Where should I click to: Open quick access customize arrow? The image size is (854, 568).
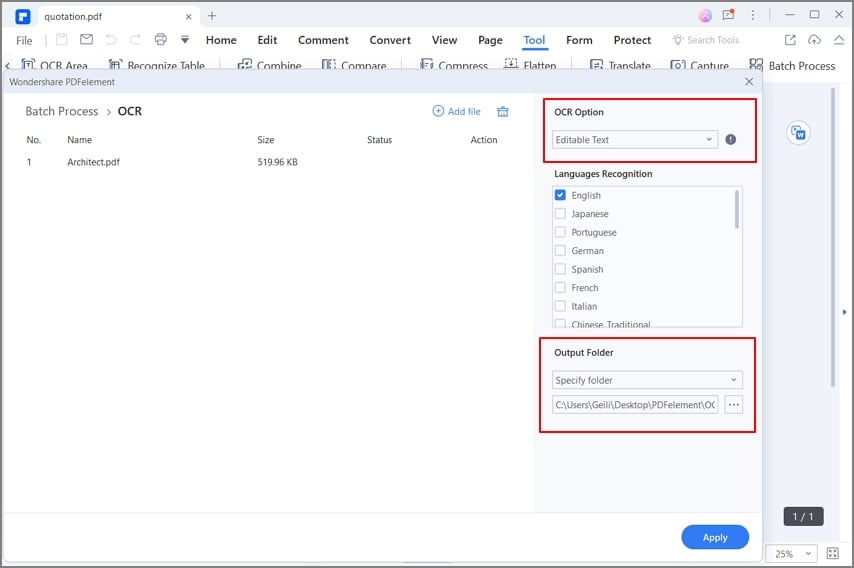point(185,39)
